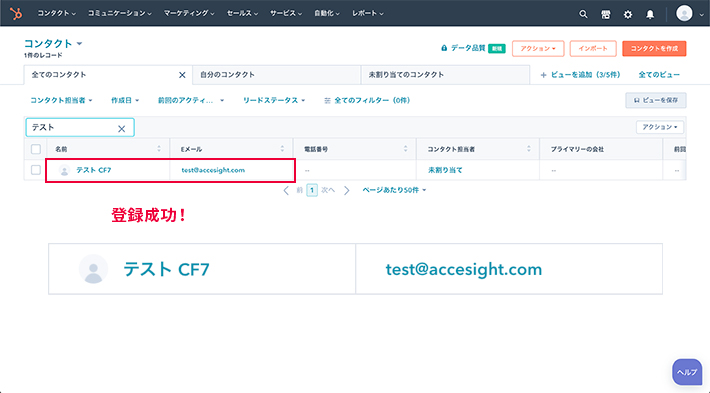Open the test@accesight.com email link

(x=213, y=170)
